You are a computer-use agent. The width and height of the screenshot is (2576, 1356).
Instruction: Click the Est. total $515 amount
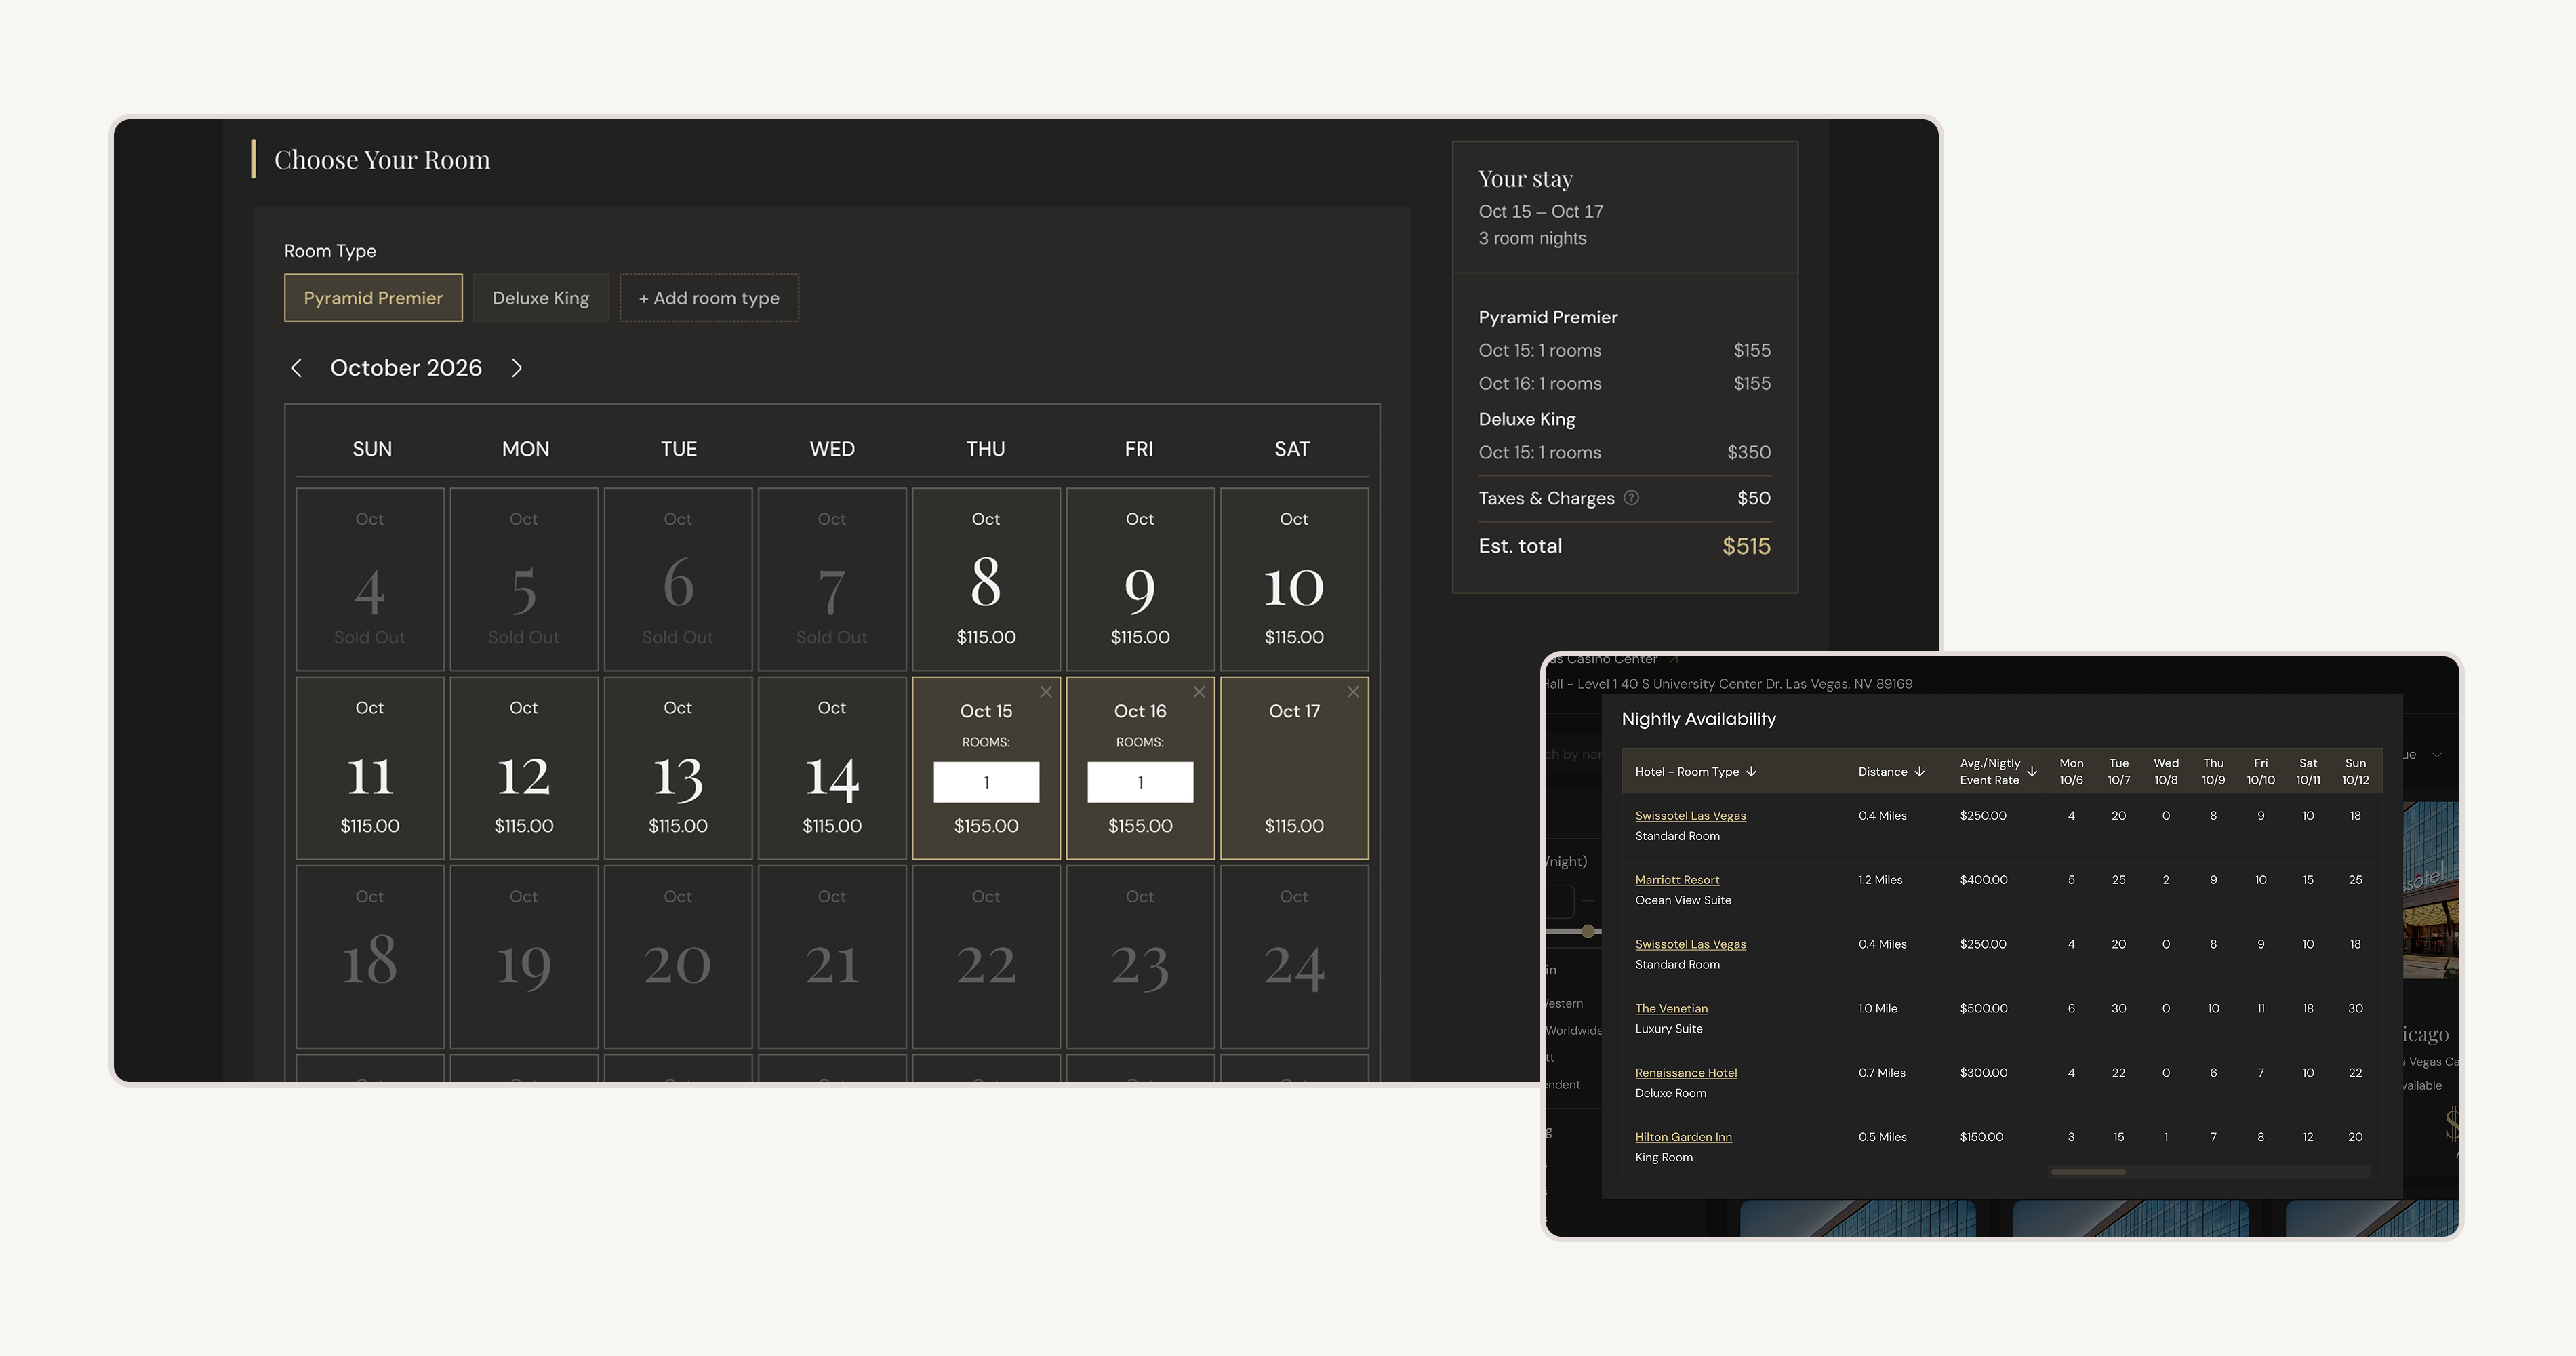pyautogui.click(x=1746, y=546)
